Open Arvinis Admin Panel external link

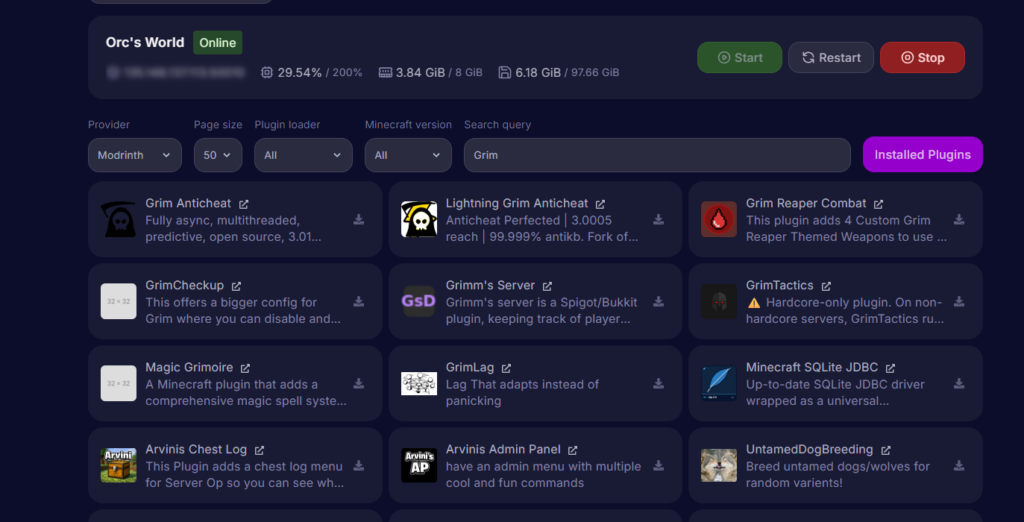point(573,450)
